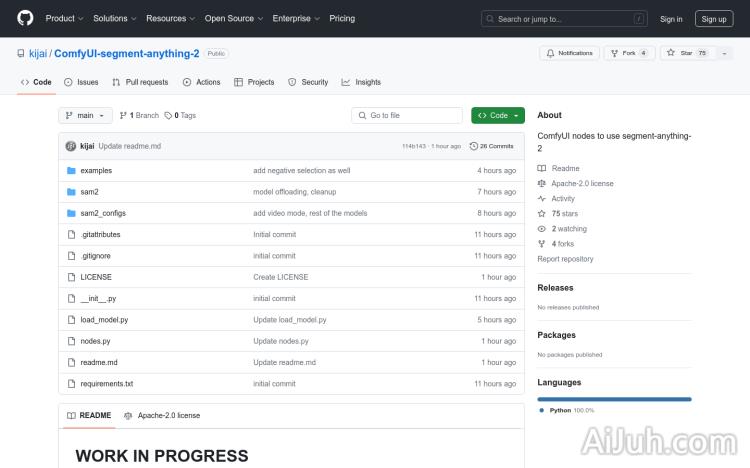The width and height of the screenshot is (750, 468).
Task: Click the Notifications bell button
Action: pos(569,53)
